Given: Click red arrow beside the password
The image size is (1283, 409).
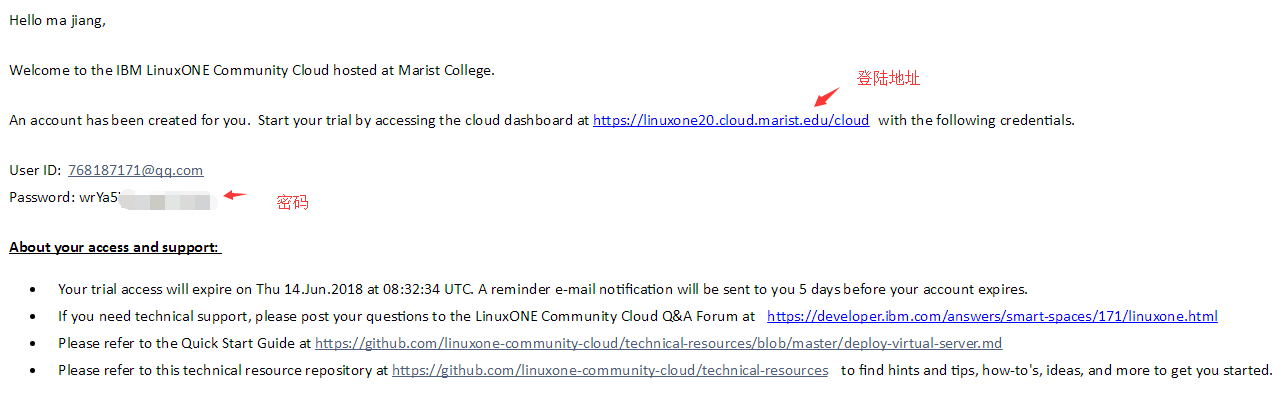Looking at the screenshot, I should pyautogui.click(x=234, y=195).
